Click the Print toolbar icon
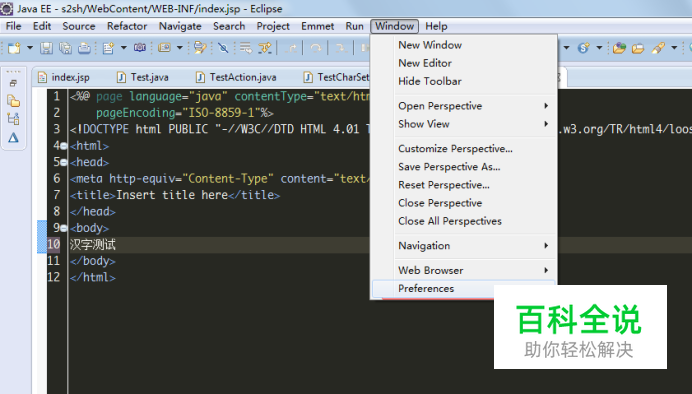The width and height of the screenshot is (692, 394). (x=84, y=48)
